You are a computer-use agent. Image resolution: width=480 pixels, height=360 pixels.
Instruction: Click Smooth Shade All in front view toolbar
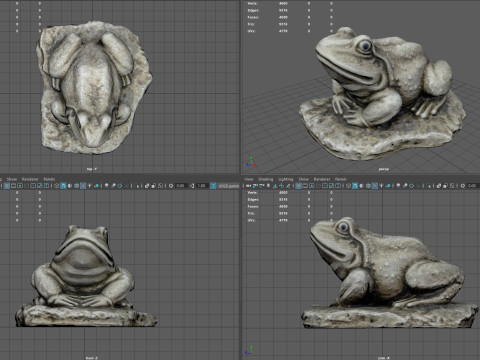(x=63, y=186)
